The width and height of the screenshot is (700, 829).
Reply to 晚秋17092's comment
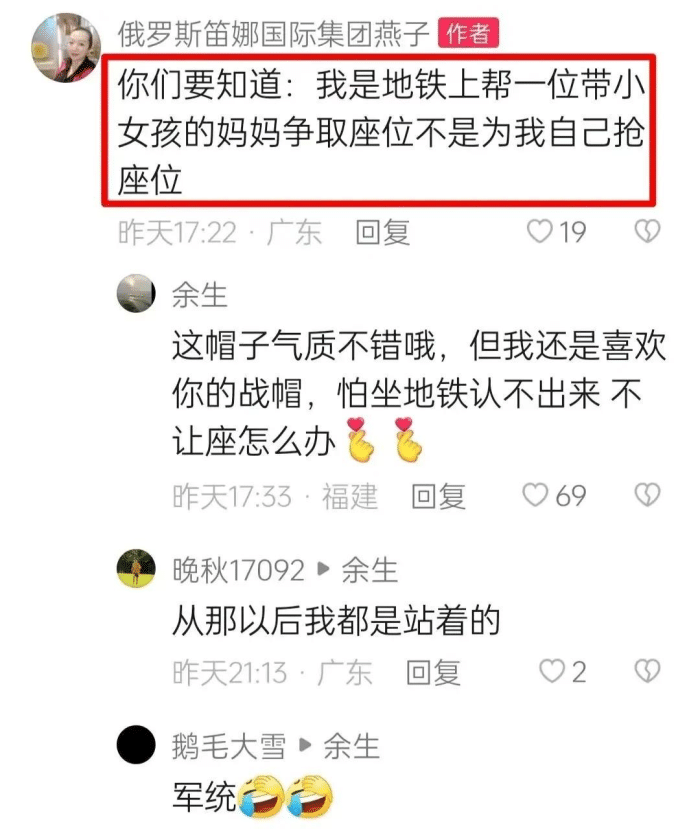pos(434,673)
